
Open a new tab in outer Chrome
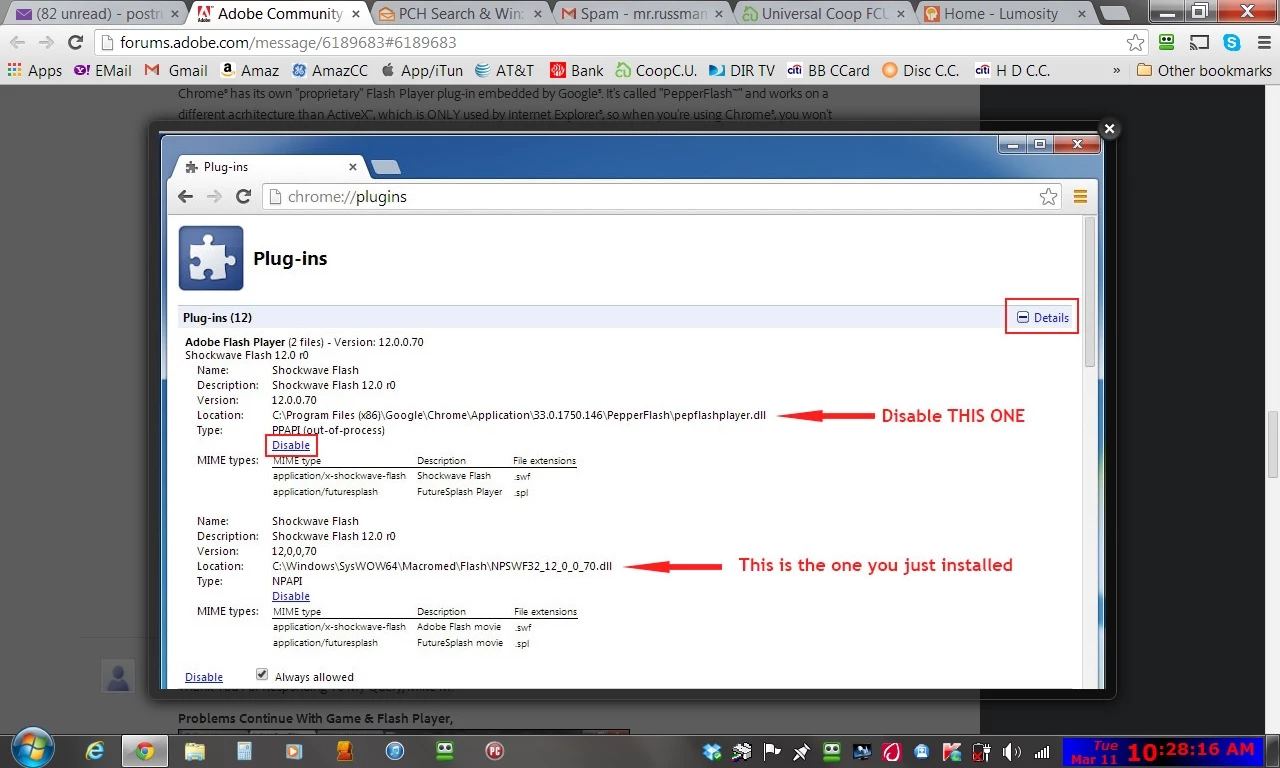click(1113, 14)
